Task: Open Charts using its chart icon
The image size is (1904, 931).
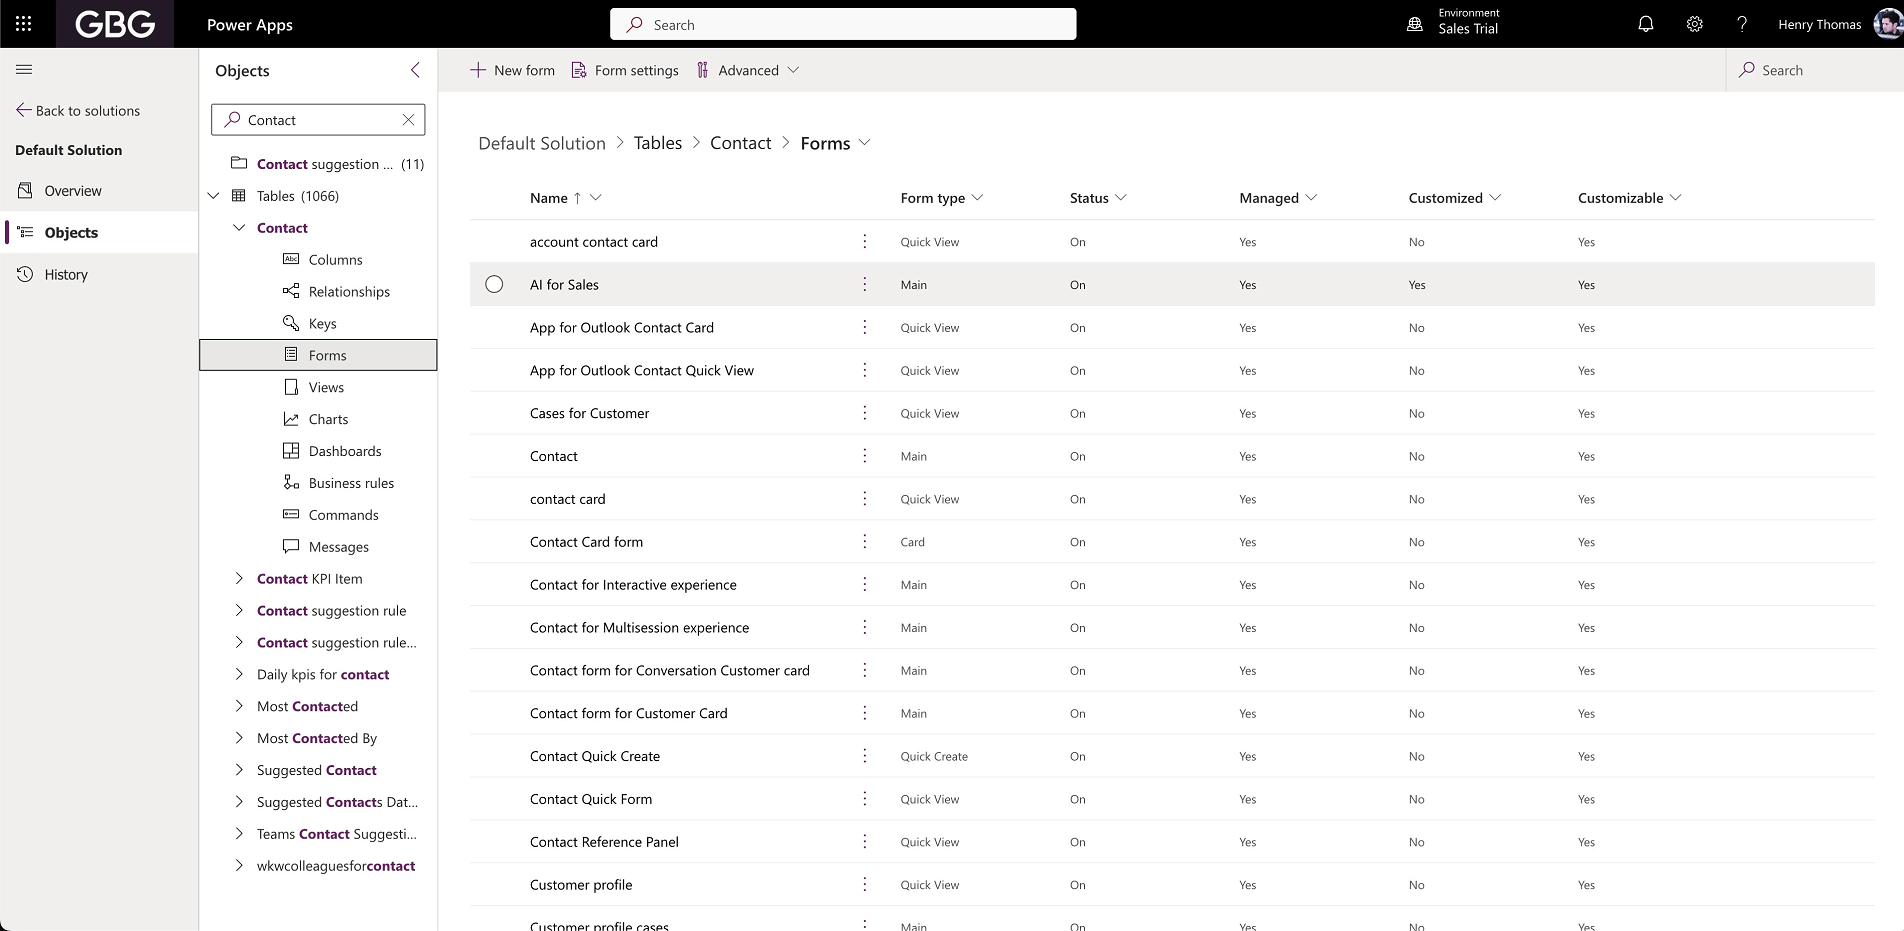Action: pyautogui.click(x=290, y=419)
